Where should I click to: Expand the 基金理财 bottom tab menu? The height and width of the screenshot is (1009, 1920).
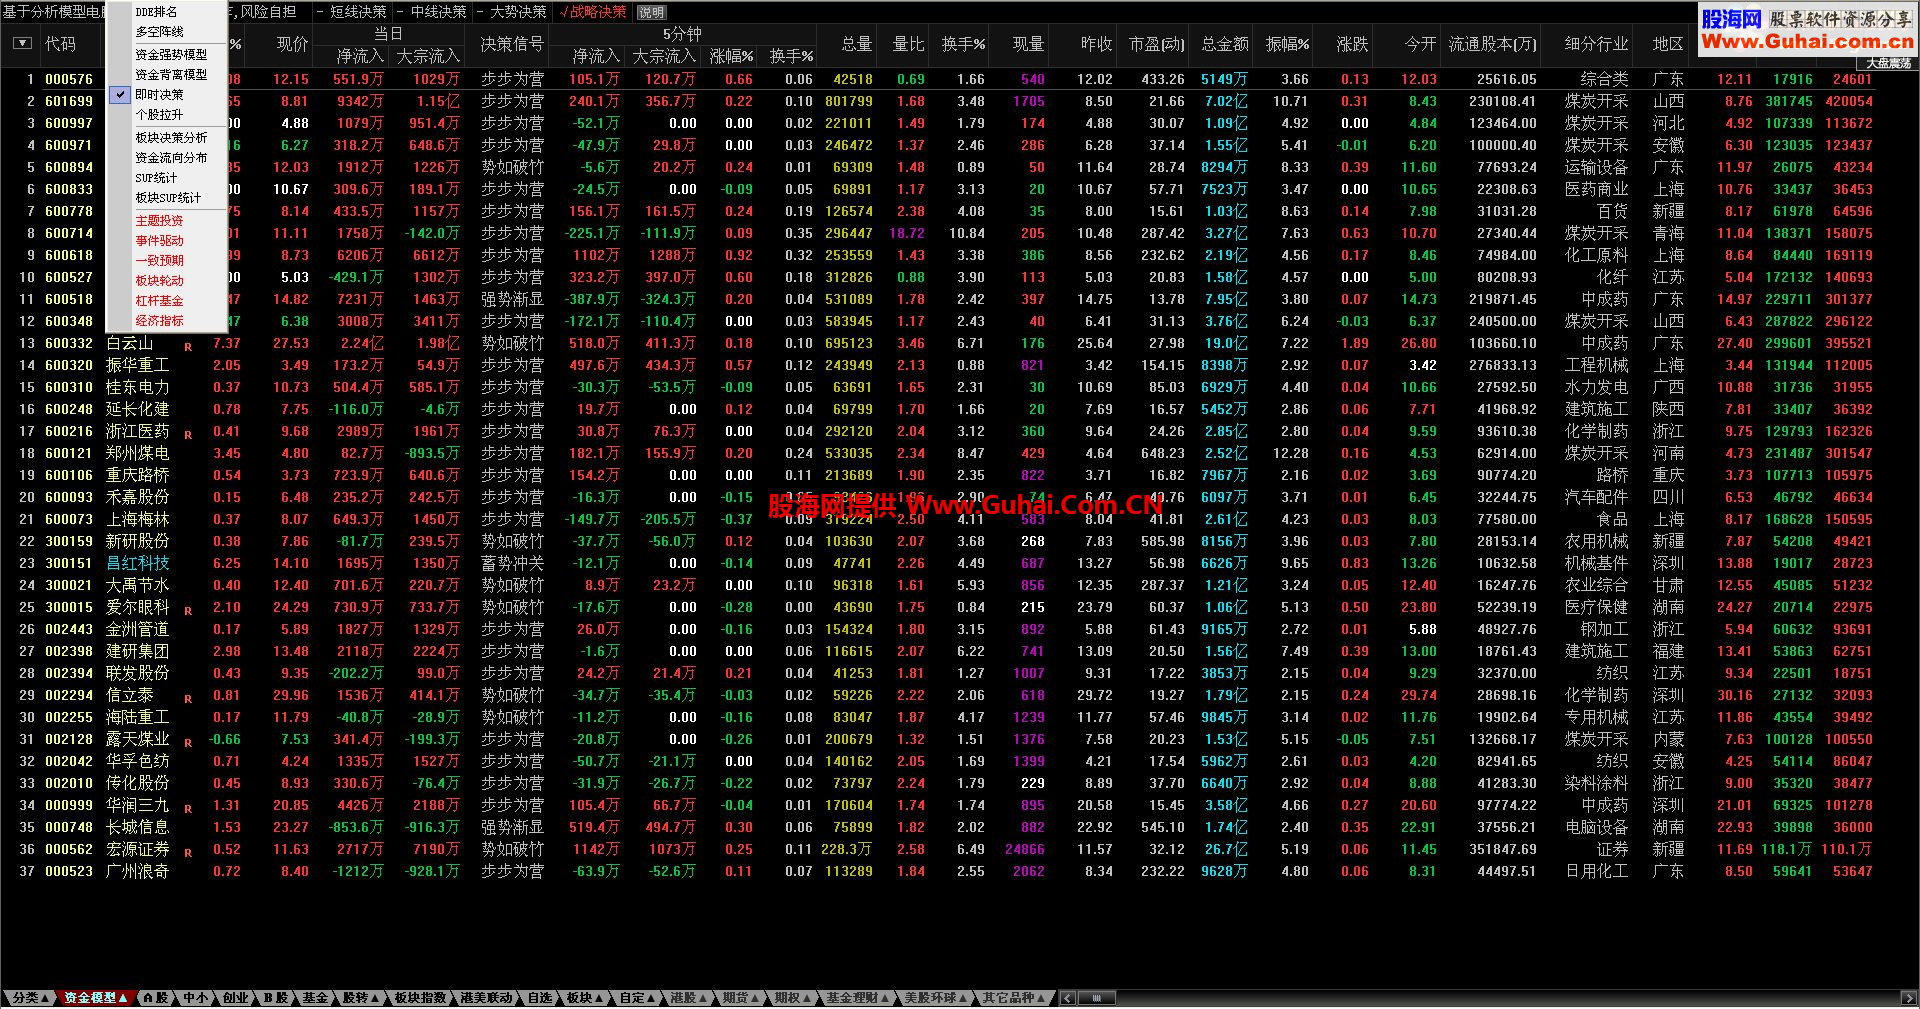pyautogui.click(x=857, y=998)
